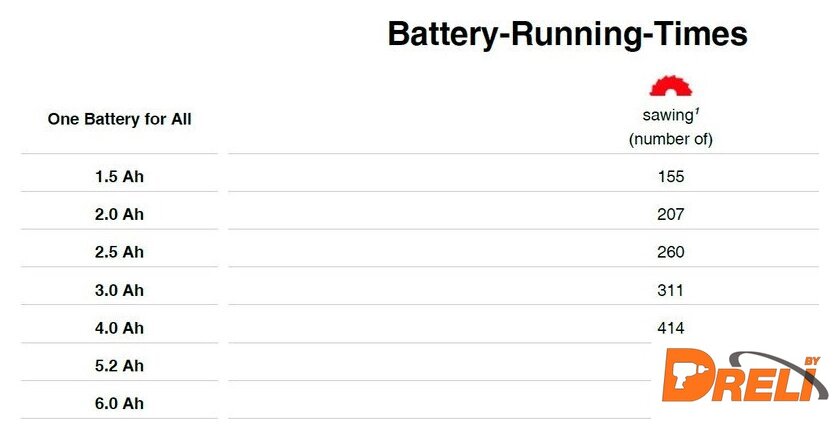Click the 5.2 Ah row label
The width and height of the screenshot is (839, 439).
[x=120, y=366]
